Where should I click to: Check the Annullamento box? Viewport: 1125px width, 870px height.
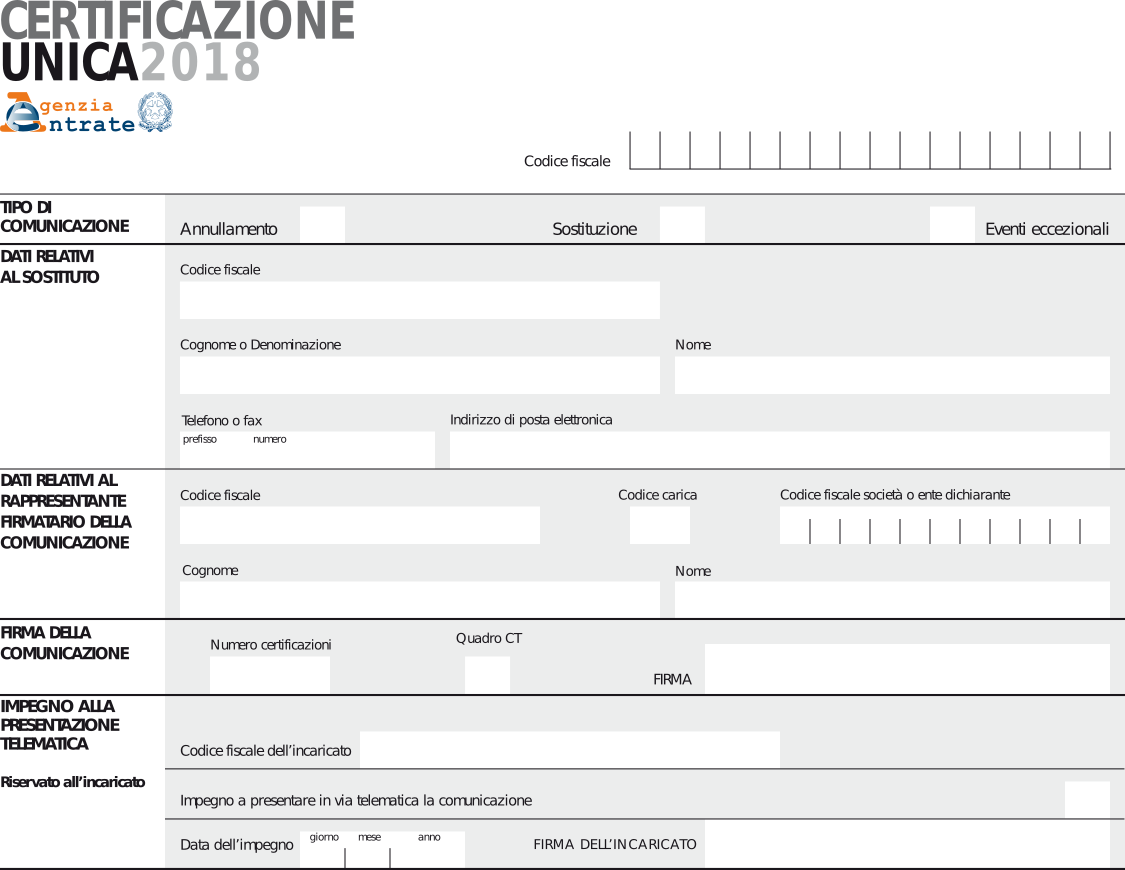(x=322, y=225)
